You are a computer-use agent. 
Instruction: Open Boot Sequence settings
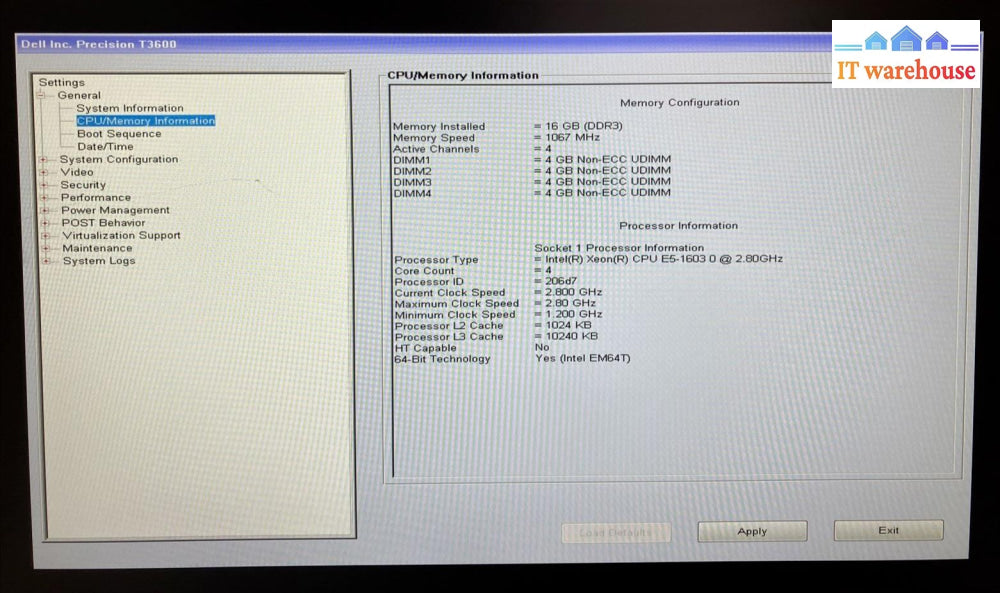point(119,134)
